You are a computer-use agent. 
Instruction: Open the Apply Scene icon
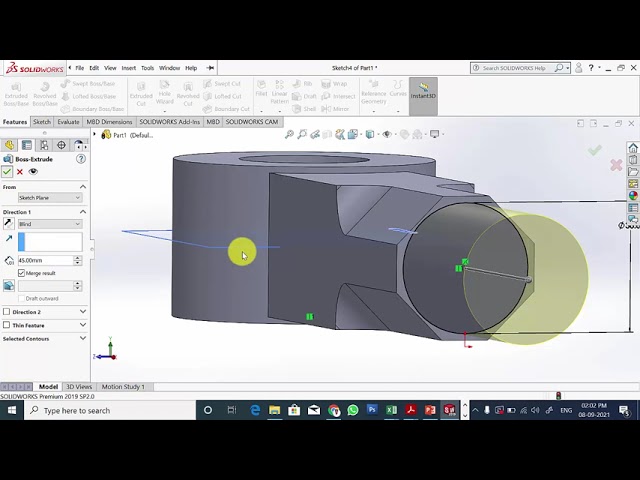coord(418,134)
